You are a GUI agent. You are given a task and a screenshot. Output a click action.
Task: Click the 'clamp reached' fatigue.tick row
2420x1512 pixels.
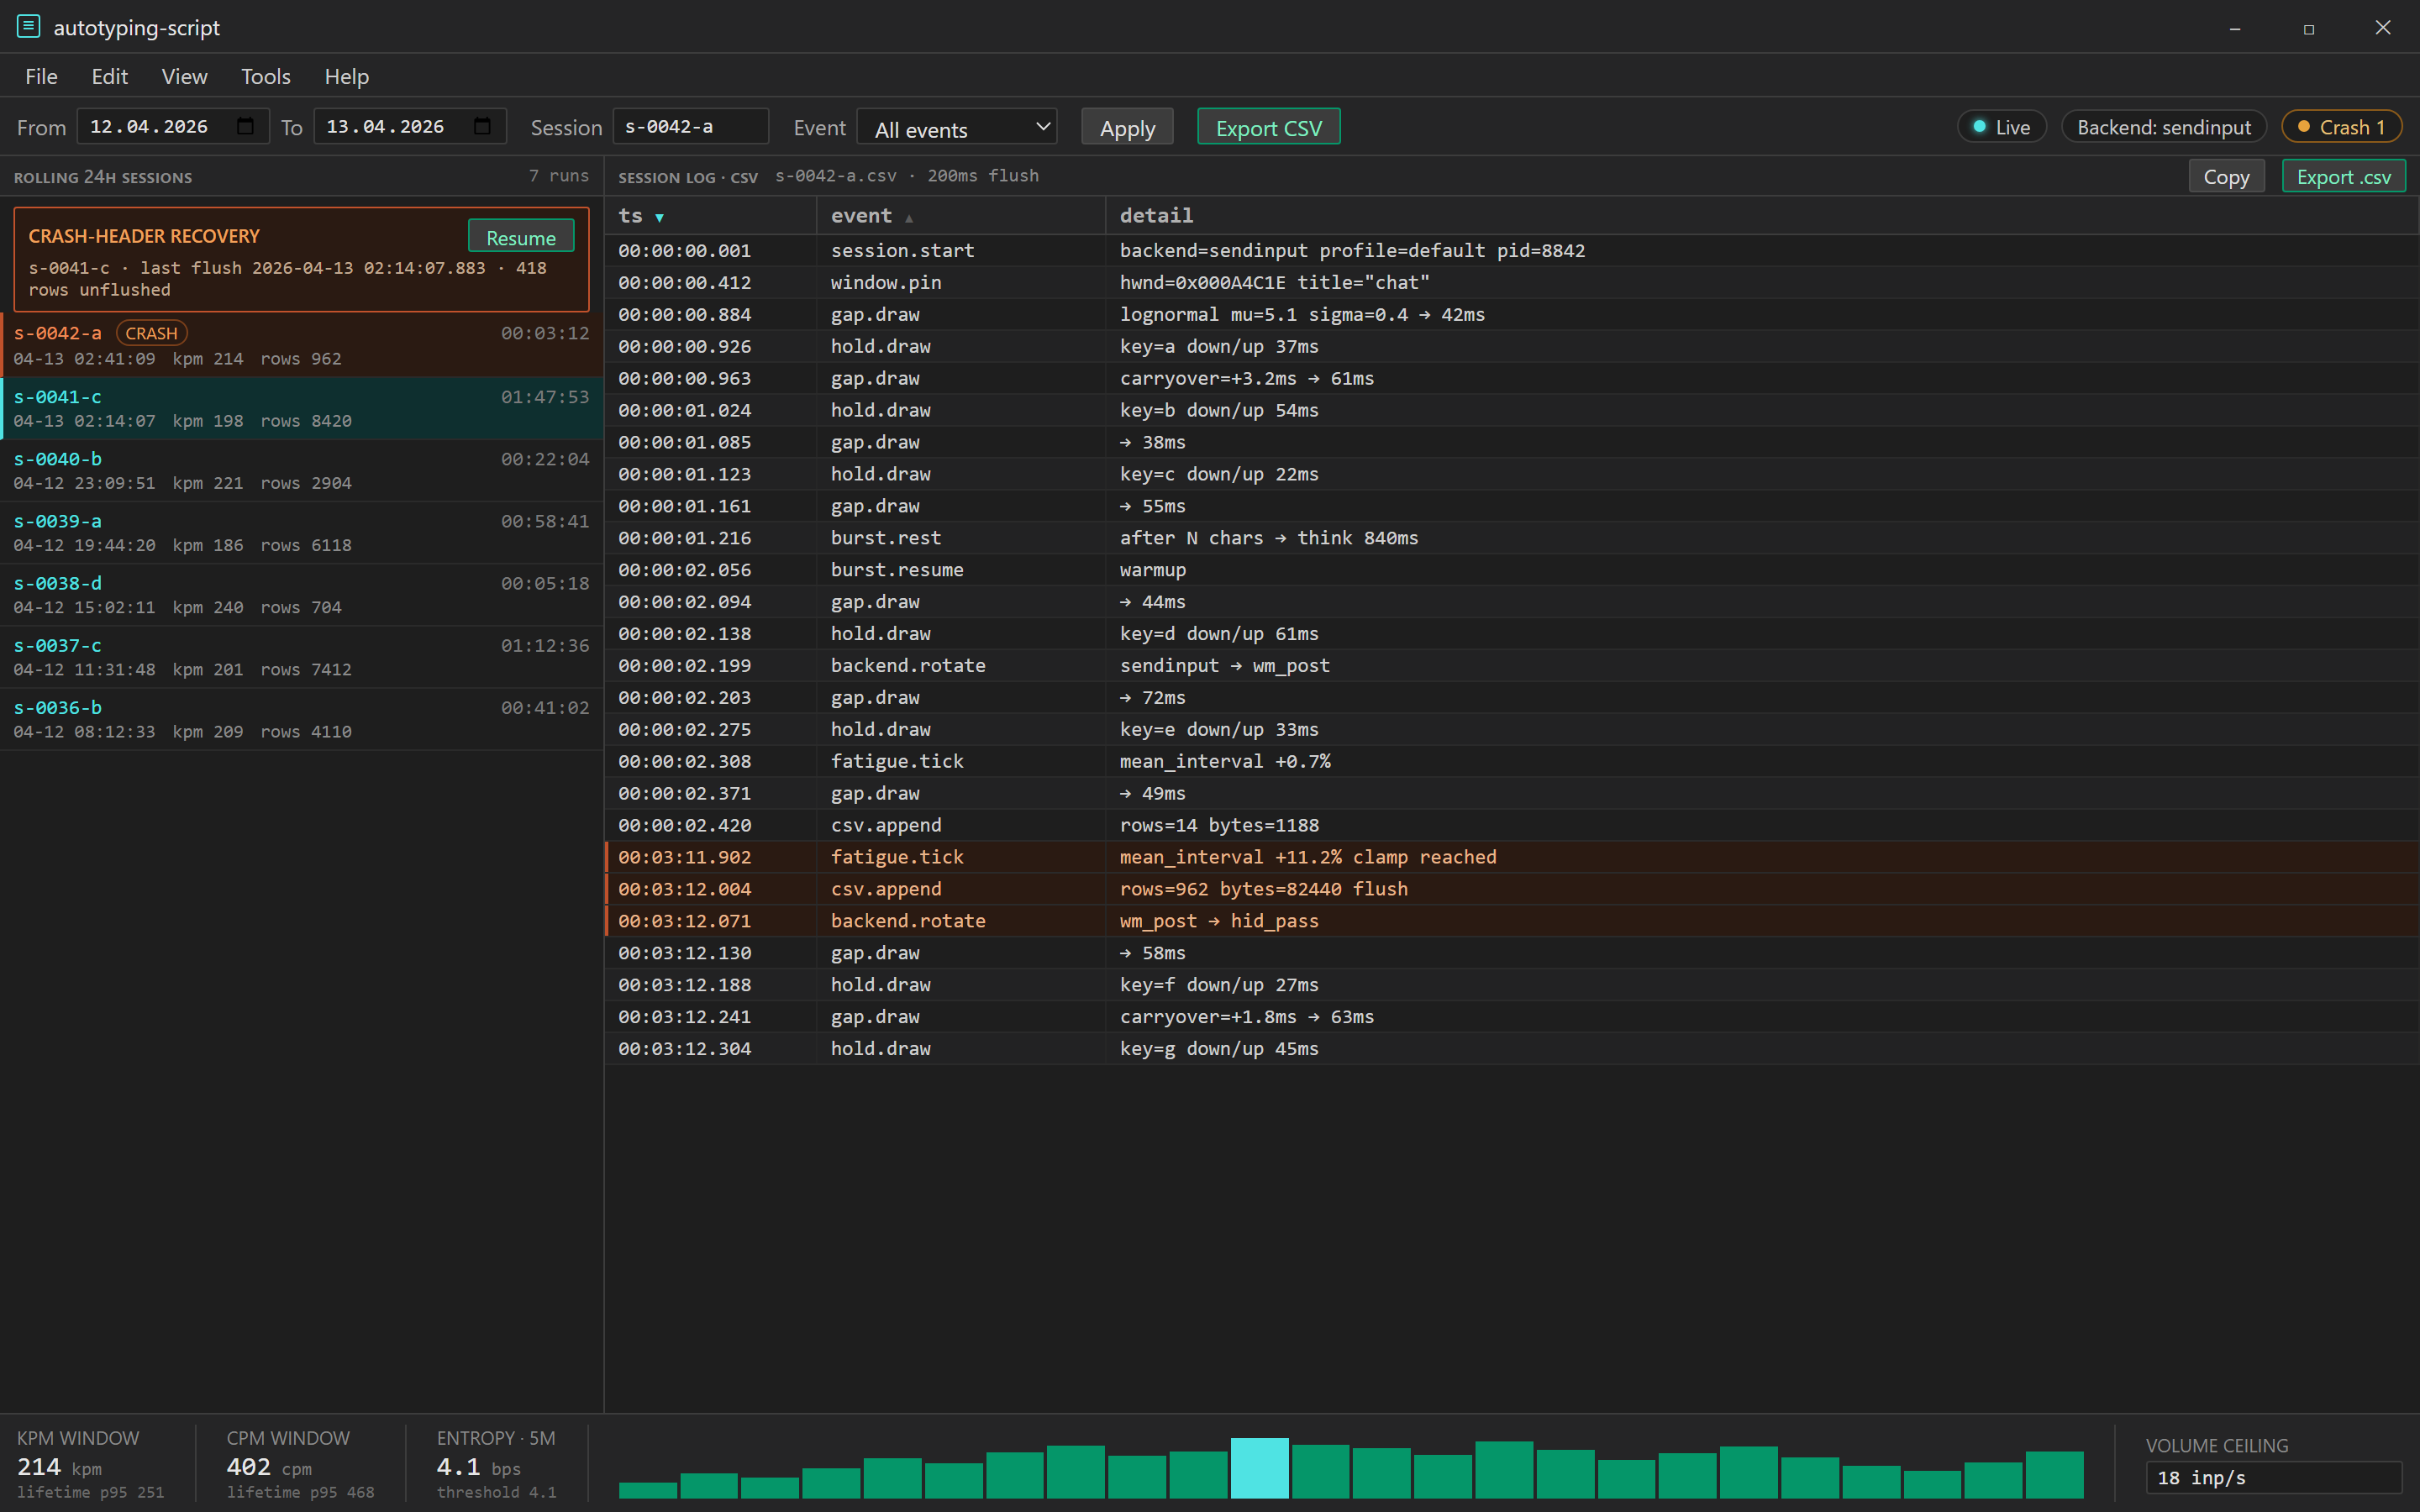(x=1511, y=856)
